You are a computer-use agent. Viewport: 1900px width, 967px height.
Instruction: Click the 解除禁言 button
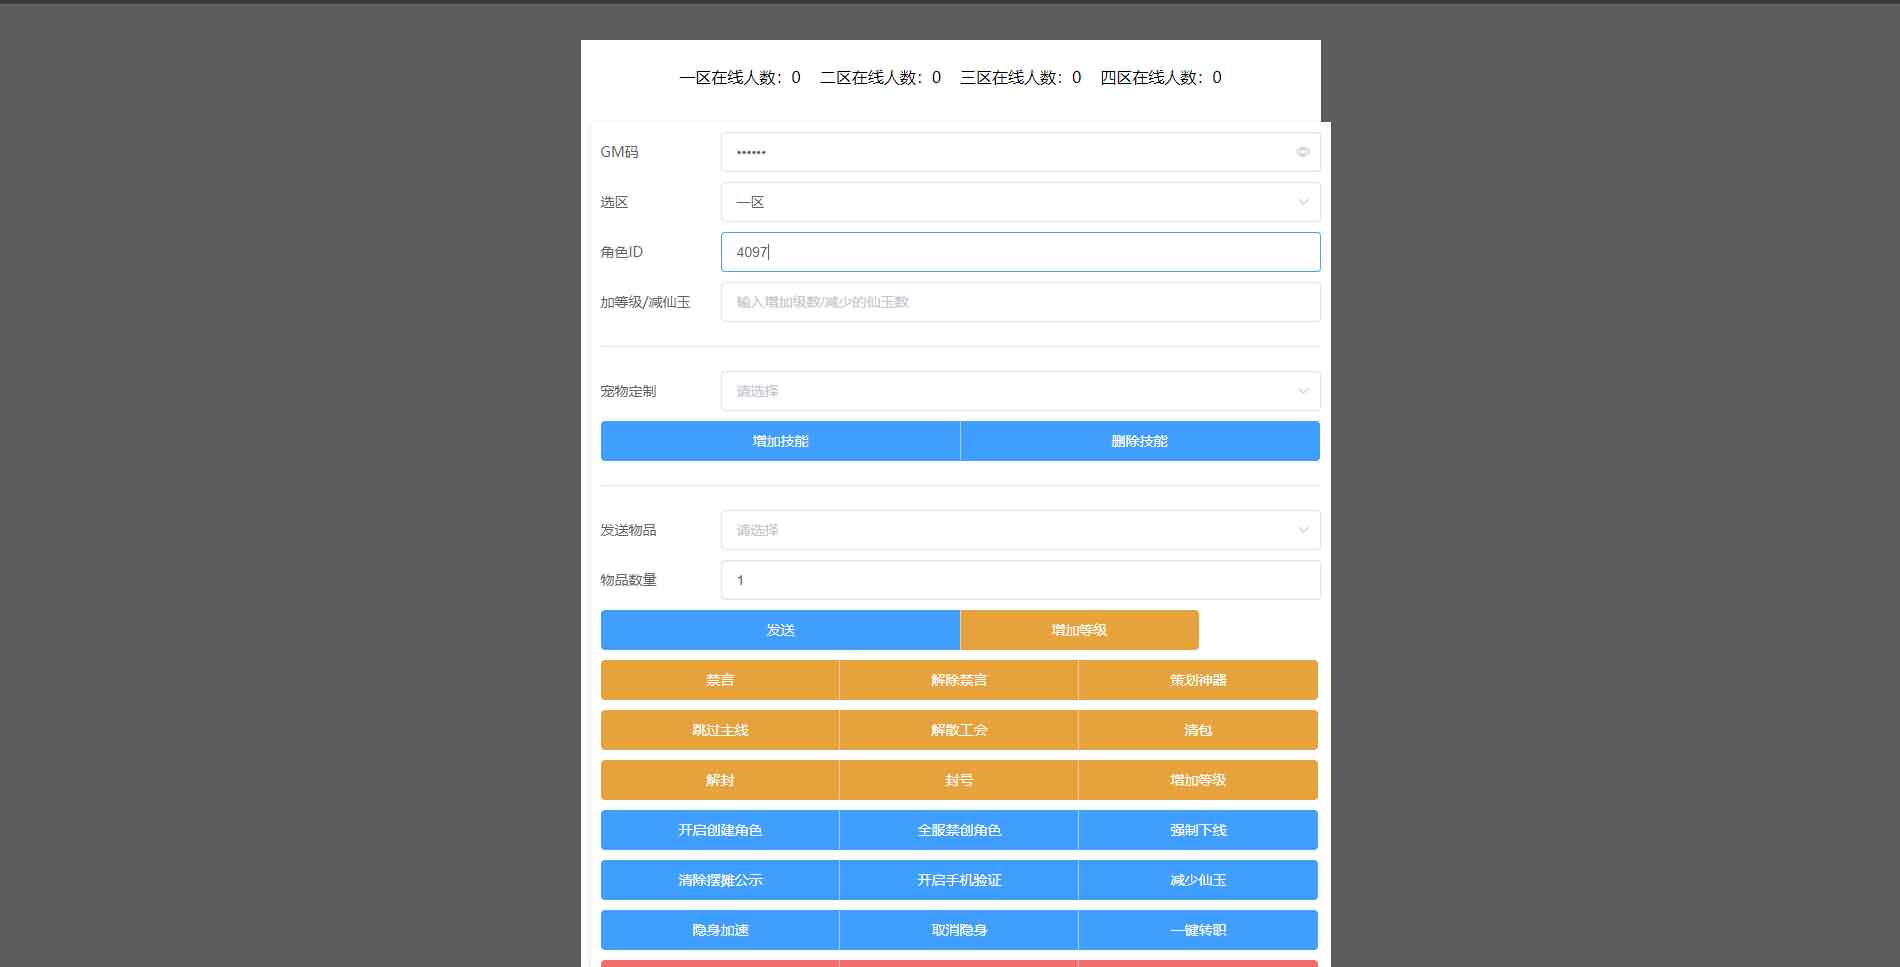coord(959,680)
